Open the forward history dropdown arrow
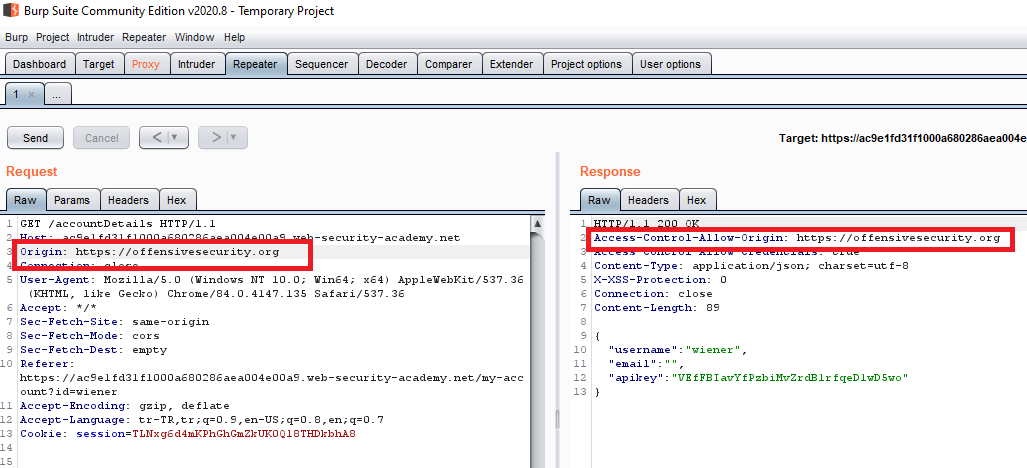Screen dimensions: 1027x468 click(x=236, y=137)
